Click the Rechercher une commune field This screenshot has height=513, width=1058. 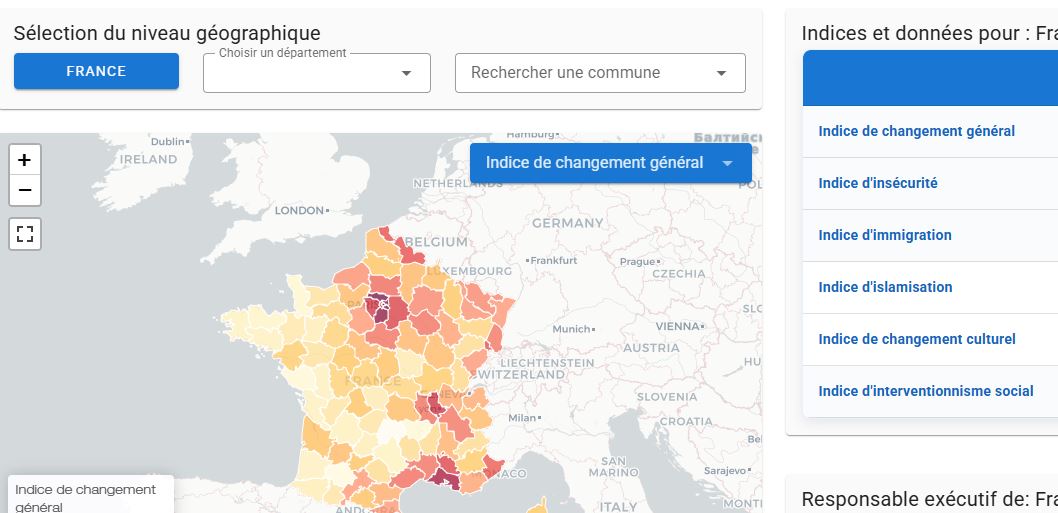coord(585,73)
